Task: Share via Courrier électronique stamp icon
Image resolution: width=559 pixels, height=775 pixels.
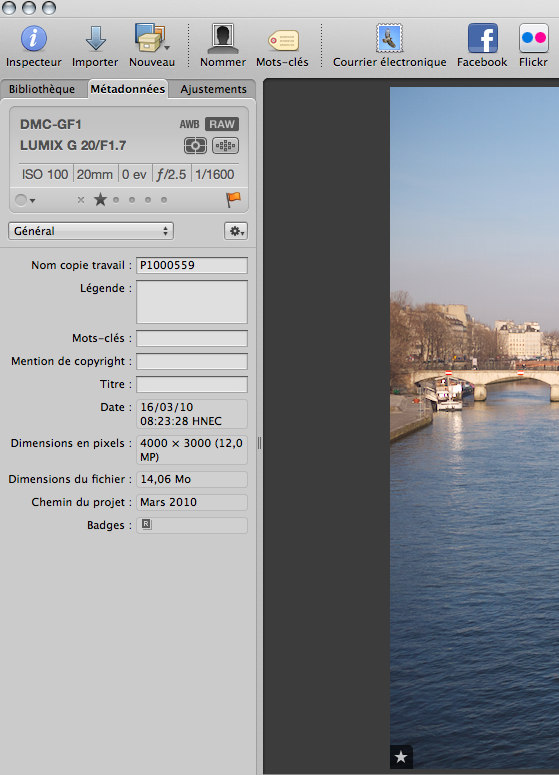Action: (x=389, y=38)
